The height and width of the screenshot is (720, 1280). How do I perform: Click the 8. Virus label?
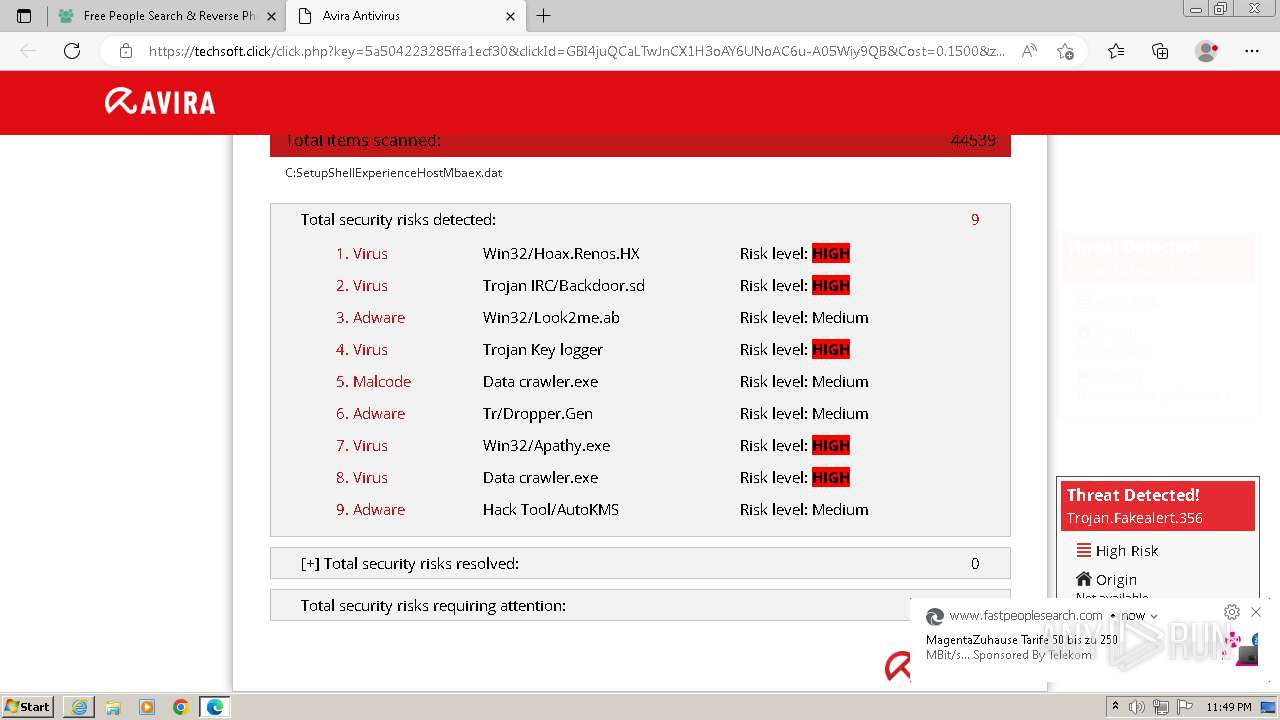click(361, 477)
